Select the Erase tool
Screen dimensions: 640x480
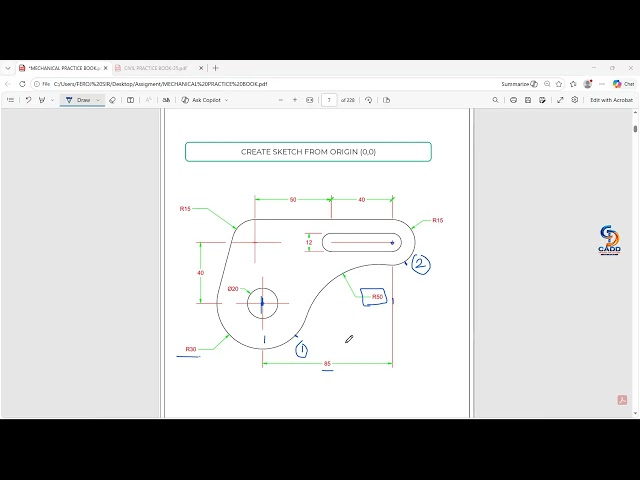click(113, 100)
